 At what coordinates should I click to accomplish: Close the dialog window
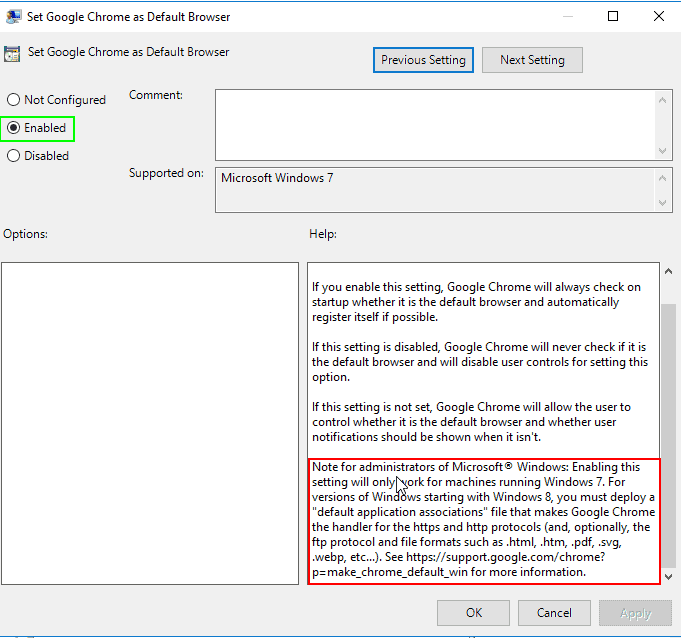tap(658, 17)
